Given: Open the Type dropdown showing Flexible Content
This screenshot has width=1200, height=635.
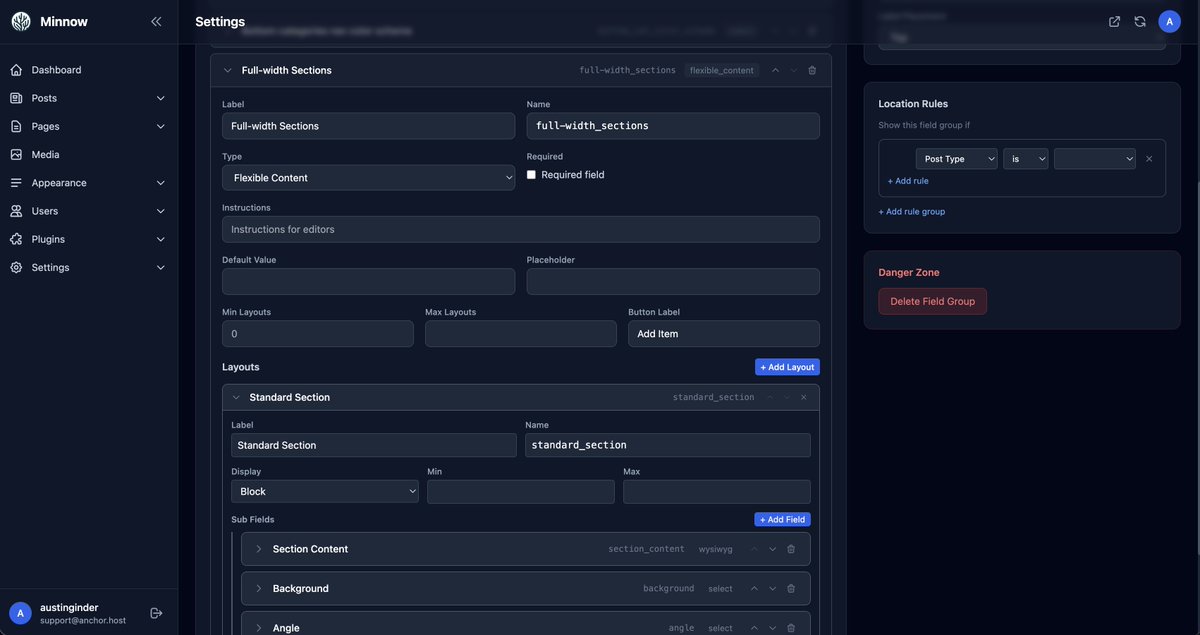Looking at the screenshot, I should [x=368, y=178].
